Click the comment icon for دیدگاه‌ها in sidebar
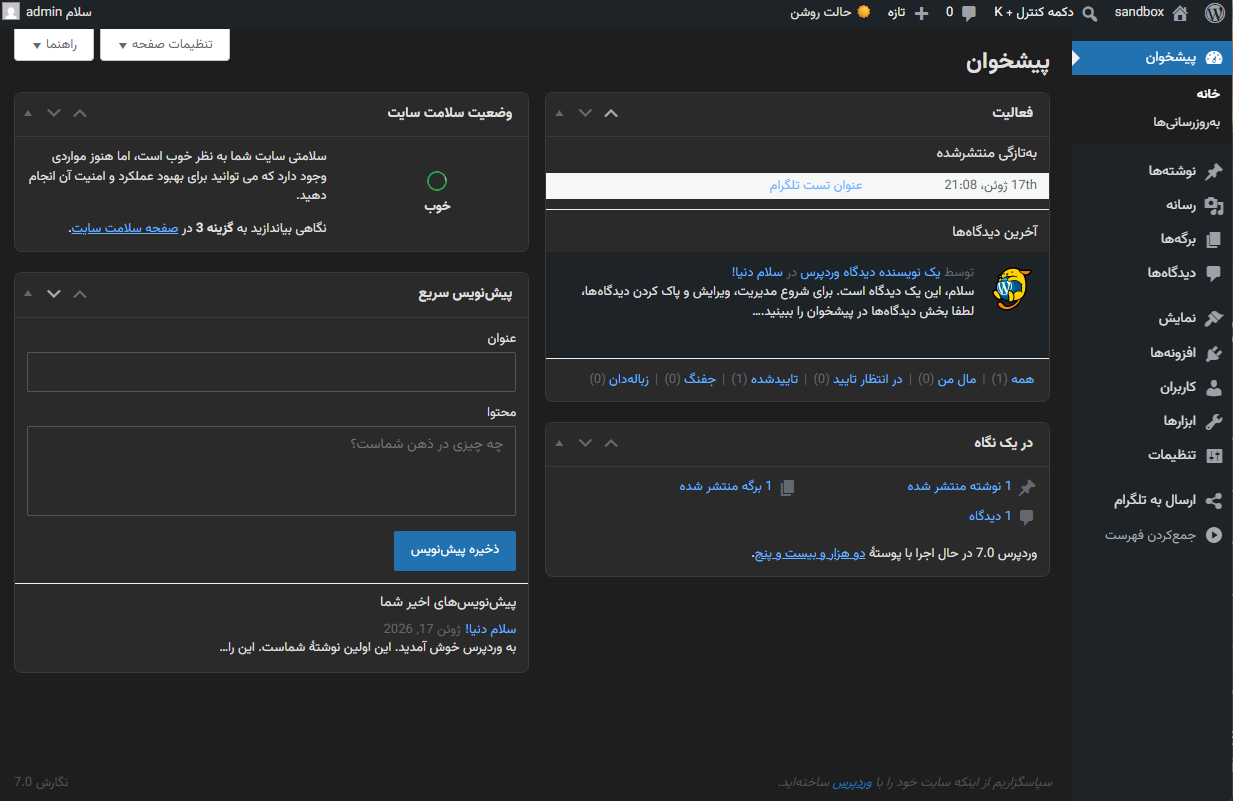The height and width of the screenshot is (801, 1233). click(x=1214, y=273)
